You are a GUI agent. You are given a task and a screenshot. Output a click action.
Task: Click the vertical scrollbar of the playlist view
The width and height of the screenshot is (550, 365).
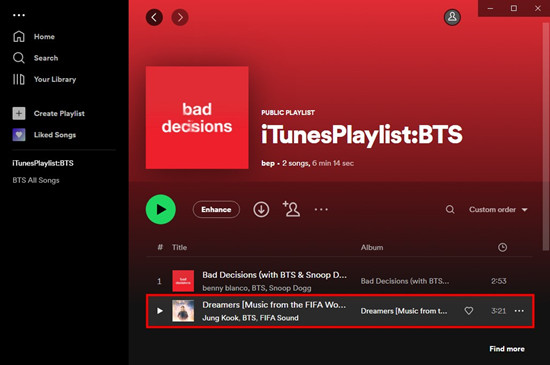[546, 137]
